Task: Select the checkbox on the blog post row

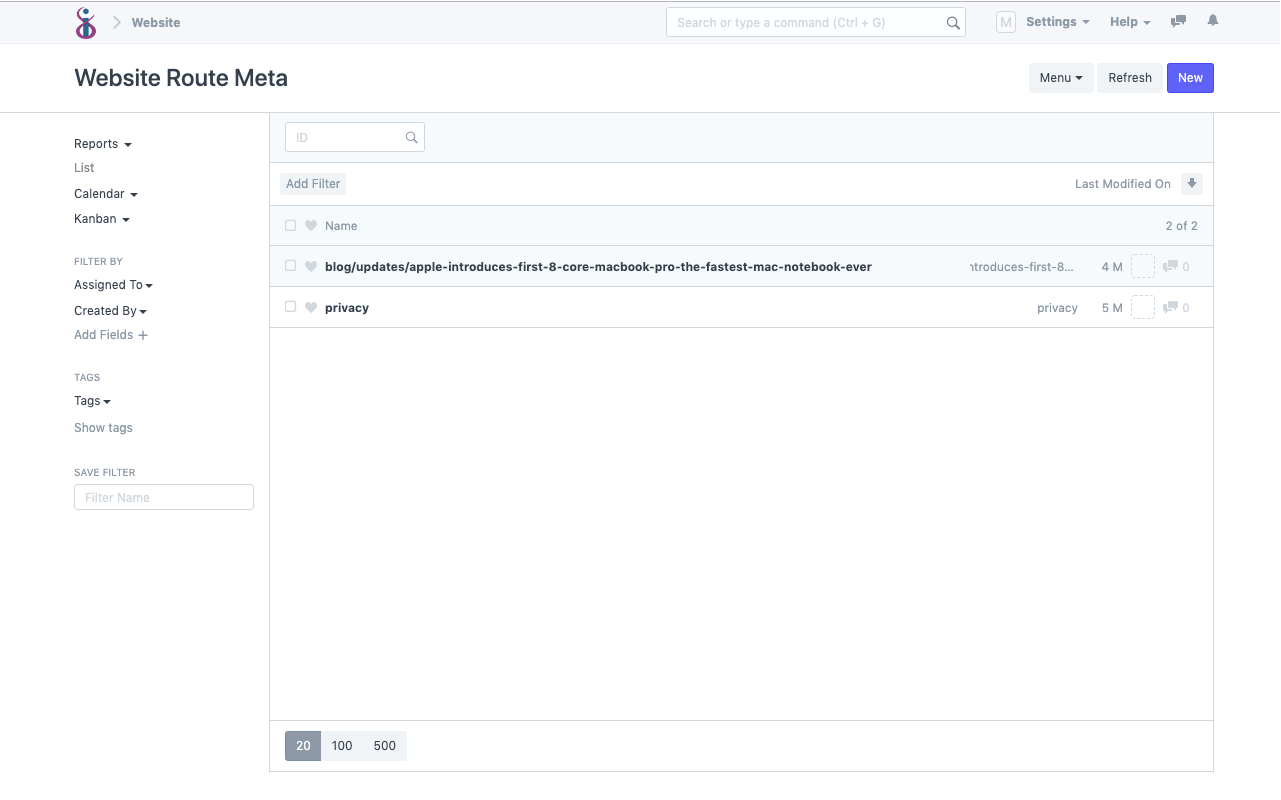Action: (290, 266)
